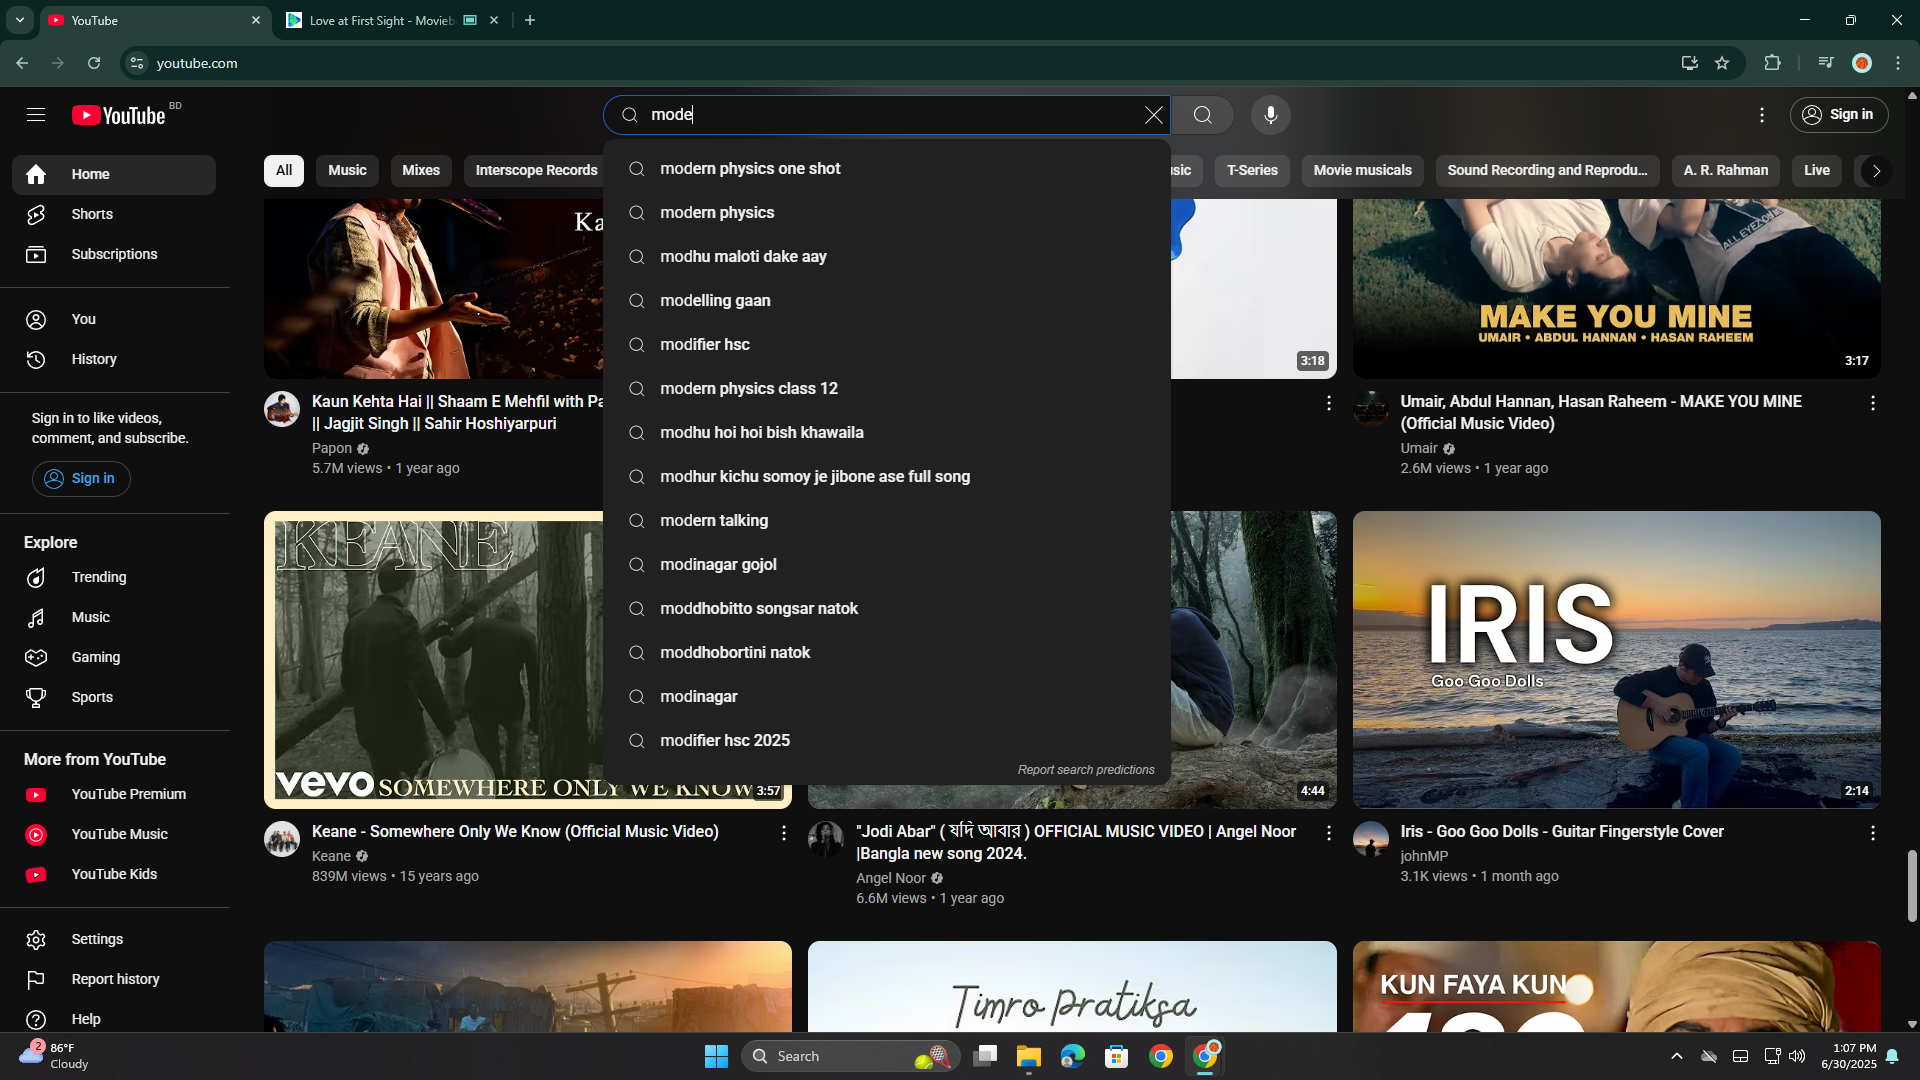Clear the search box with the X icon
The image size is (1920, 1080).
click(x=1153, y=115)
